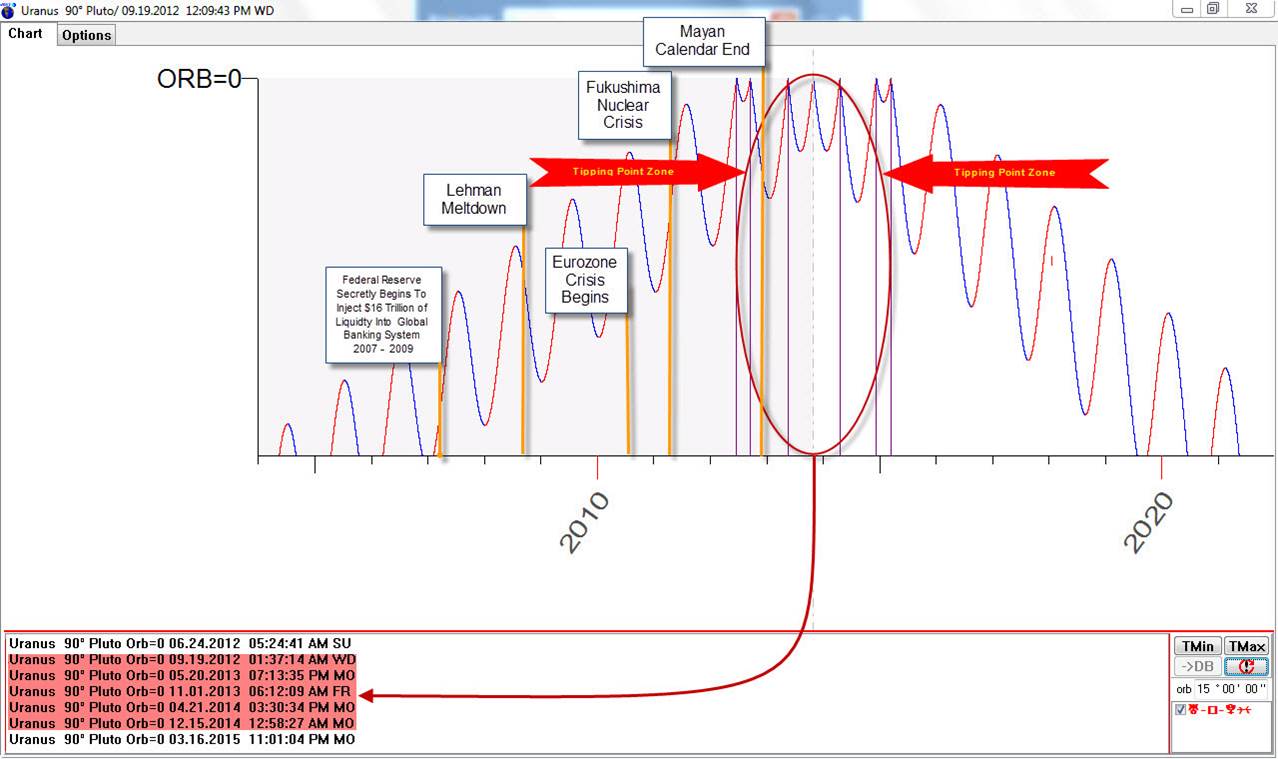This screenshot has width=1278, height=759.
Task: Minimize the chart window
Action: [x=1187, y=9]
